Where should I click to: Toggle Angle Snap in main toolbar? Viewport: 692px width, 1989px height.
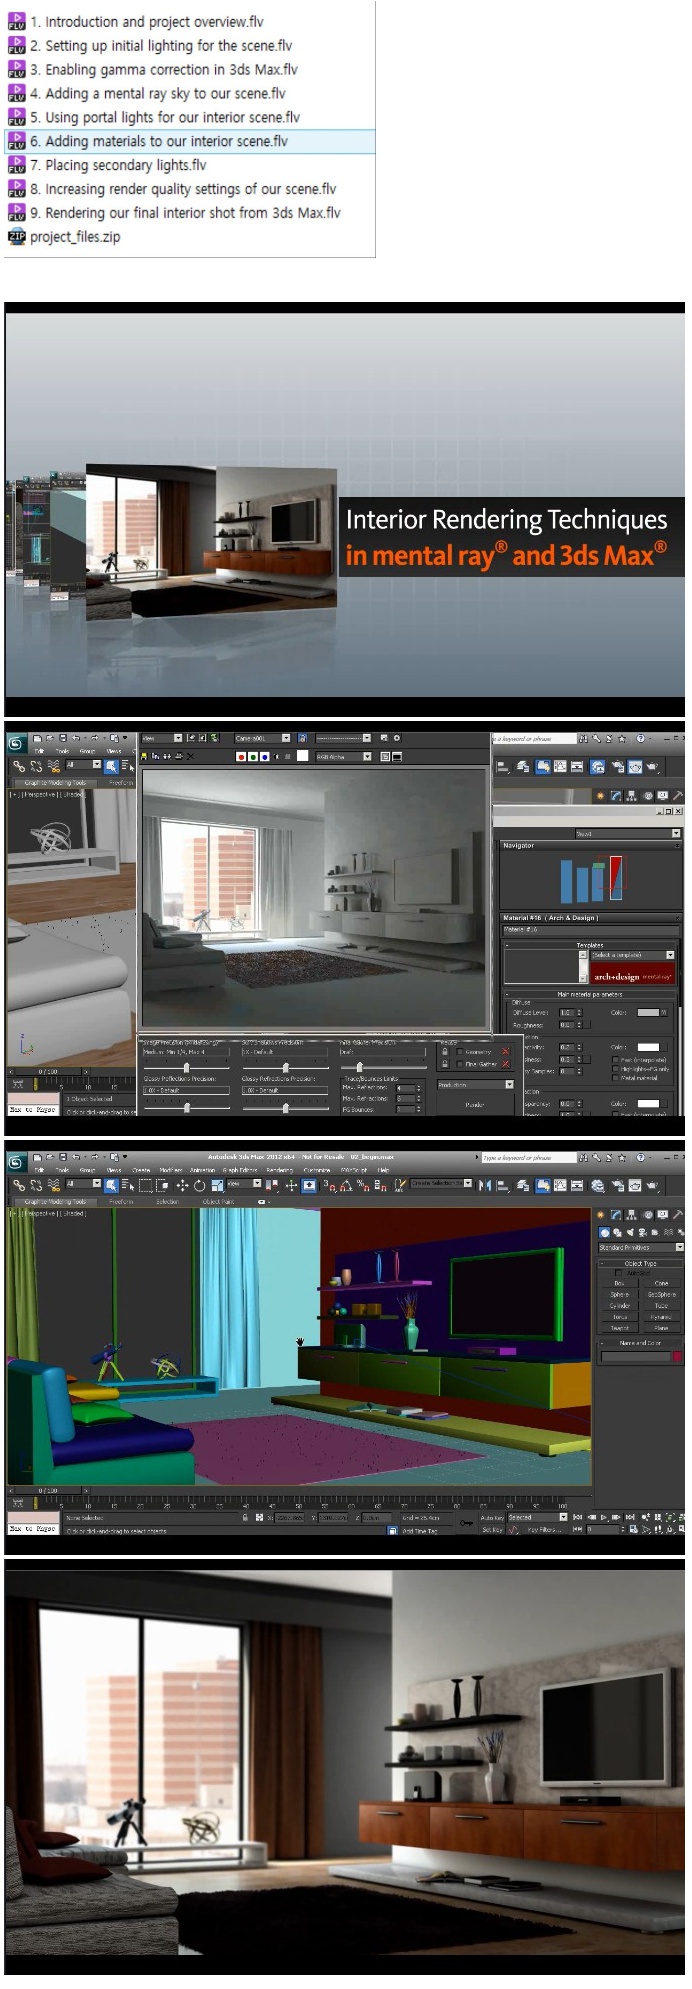point(346,1185)
